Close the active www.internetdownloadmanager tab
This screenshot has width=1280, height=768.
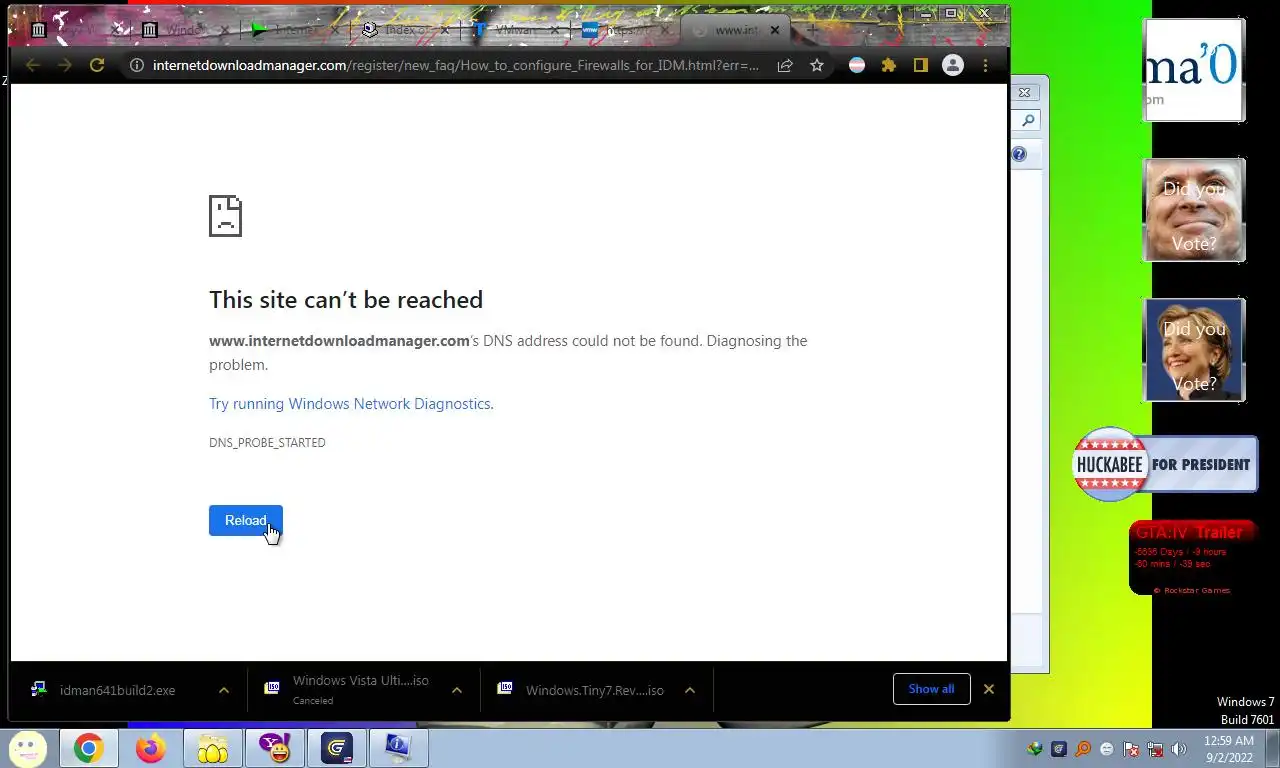click(774, 30)
